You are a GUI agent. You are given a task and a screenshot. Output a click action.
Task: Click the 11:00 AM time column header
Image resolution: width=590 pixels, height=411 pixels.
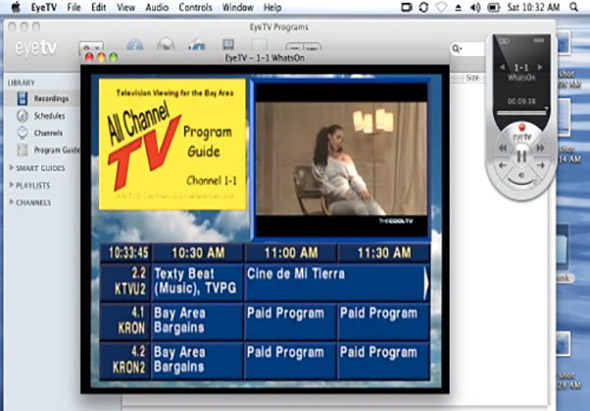click(291, 253)
